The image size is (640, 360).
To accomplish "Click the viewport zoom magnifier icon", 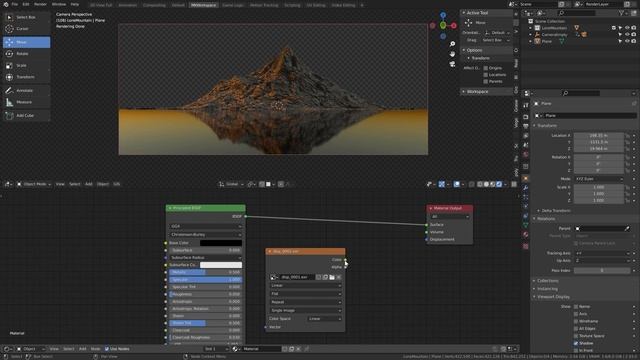I will (452, 44).
